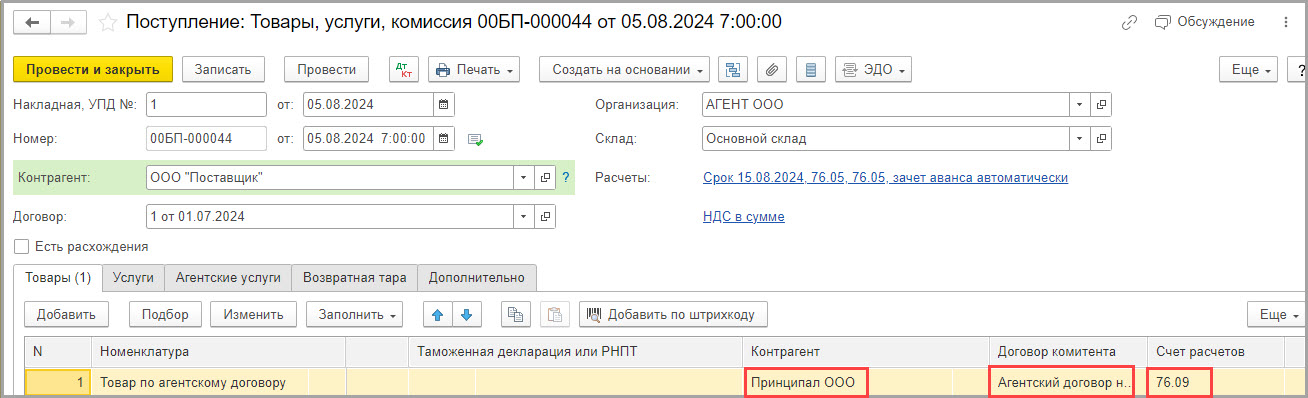Screen dimensions: 1308x398
Task: Click the Накладная, УПД № field
Action: [206, 104]
